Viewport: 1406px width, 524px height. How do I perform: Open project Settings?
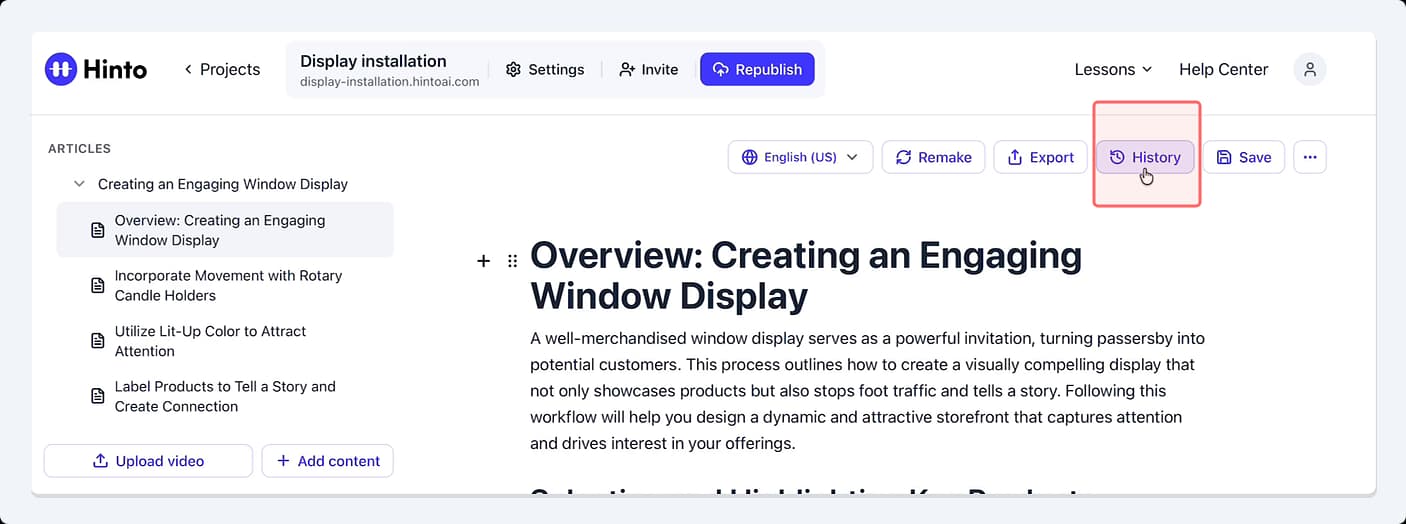click(x=545, y=69)
